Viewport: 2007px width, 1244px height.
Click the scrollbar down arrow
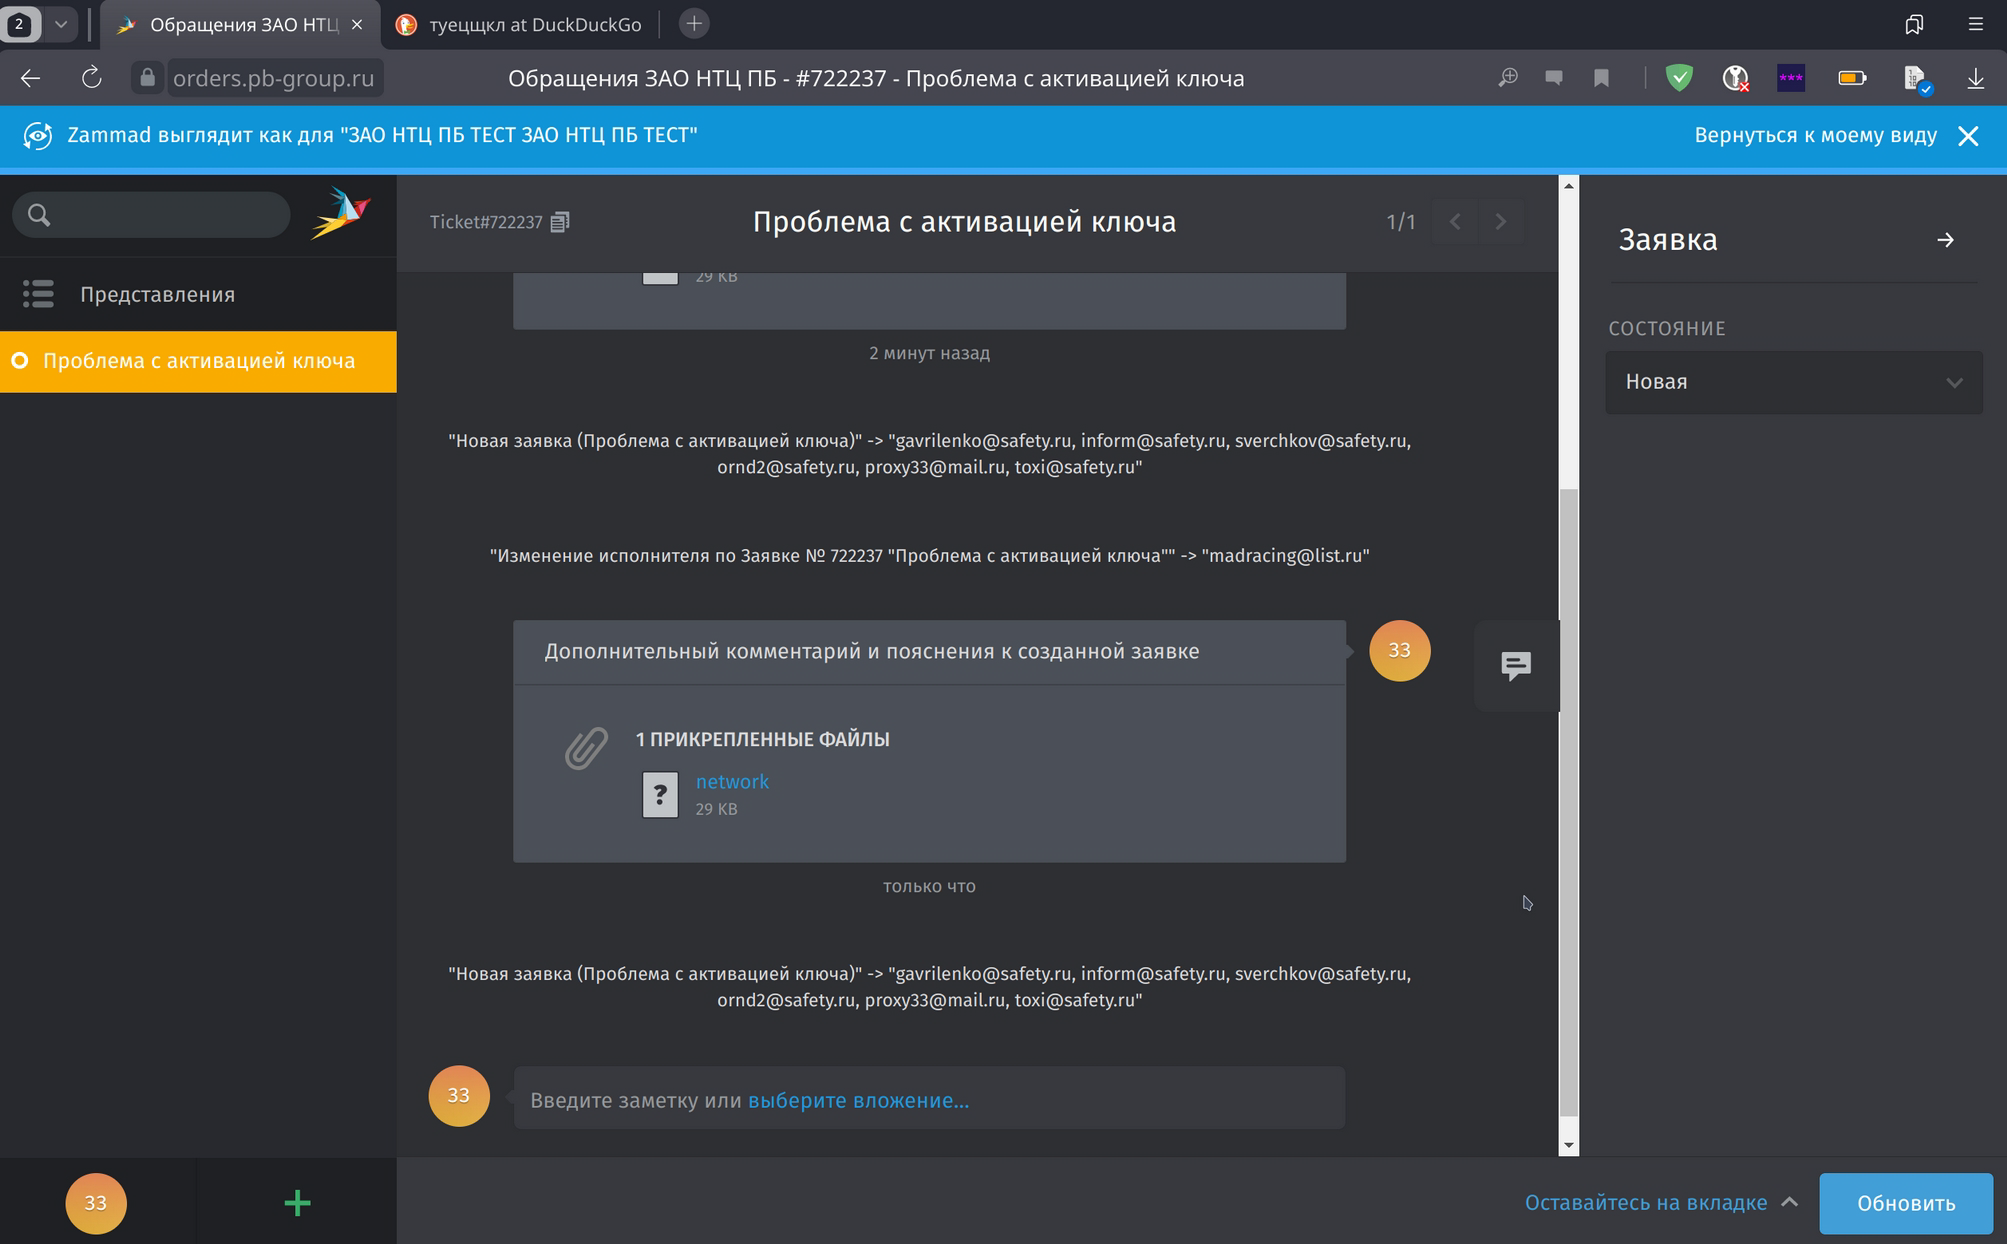tap(1568, 1145)
